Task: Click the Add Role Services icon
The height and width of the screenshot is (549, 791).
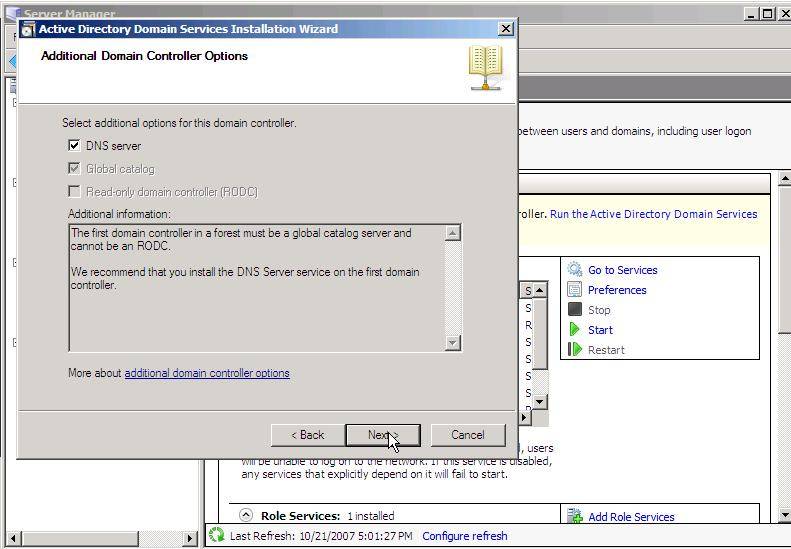Action: [x=575, y=516]
